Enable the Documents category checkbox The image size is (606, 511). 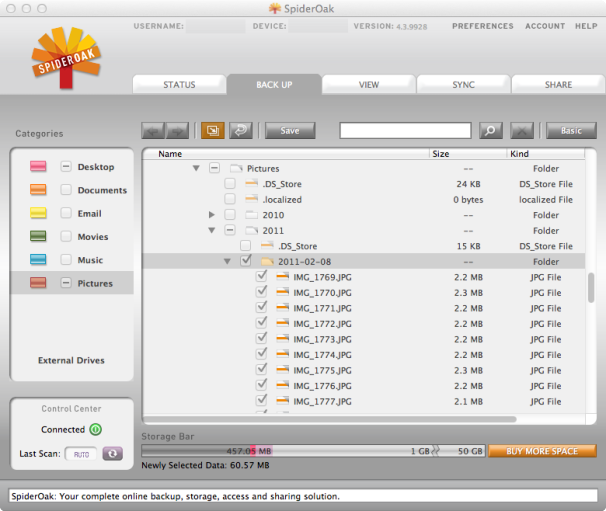click(66, 190)
